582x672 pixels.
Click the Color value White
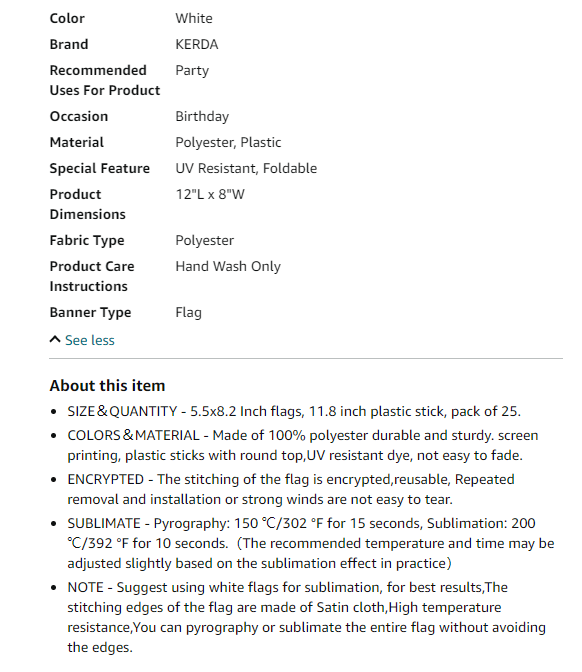tap(194, 18)
